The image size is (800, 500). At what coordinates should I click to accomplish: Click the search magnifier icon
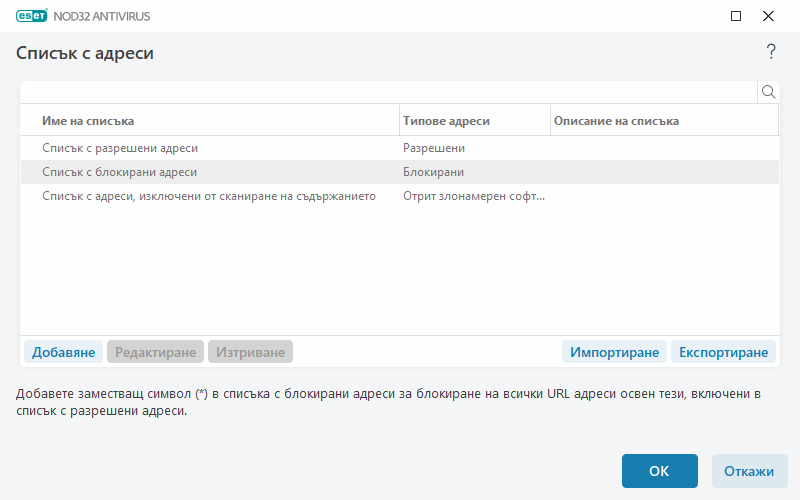pyautogui.click(x=769, y=92)
